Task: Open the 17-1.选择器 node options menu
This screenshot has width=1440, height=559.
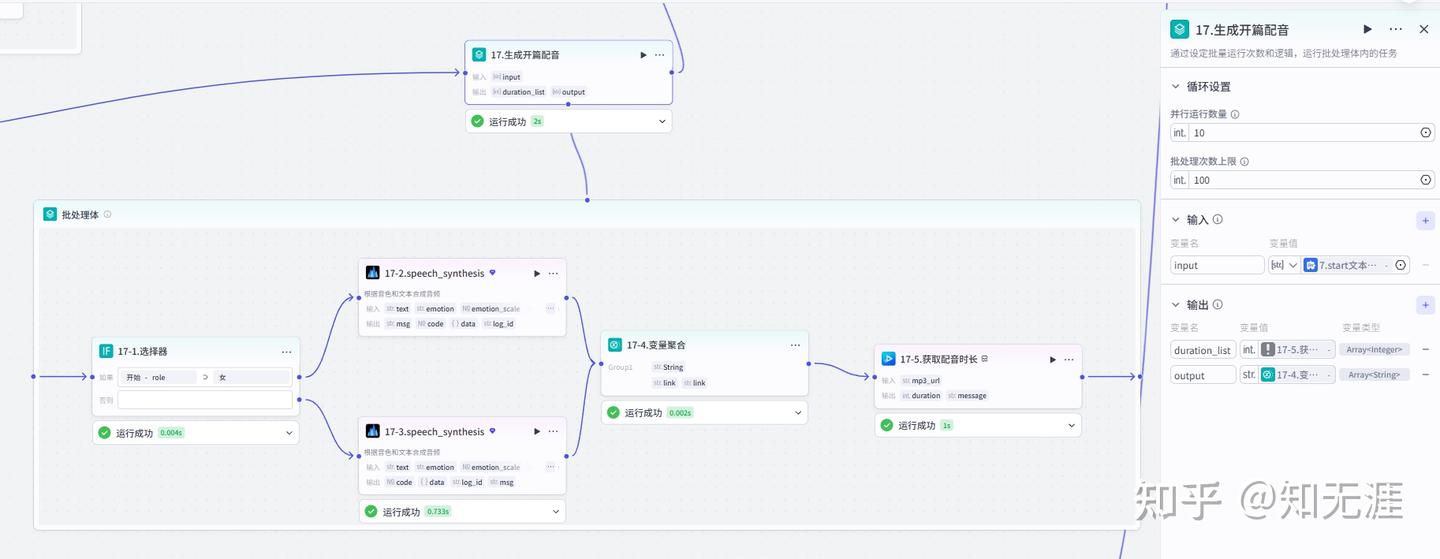Action: [287, 351]
